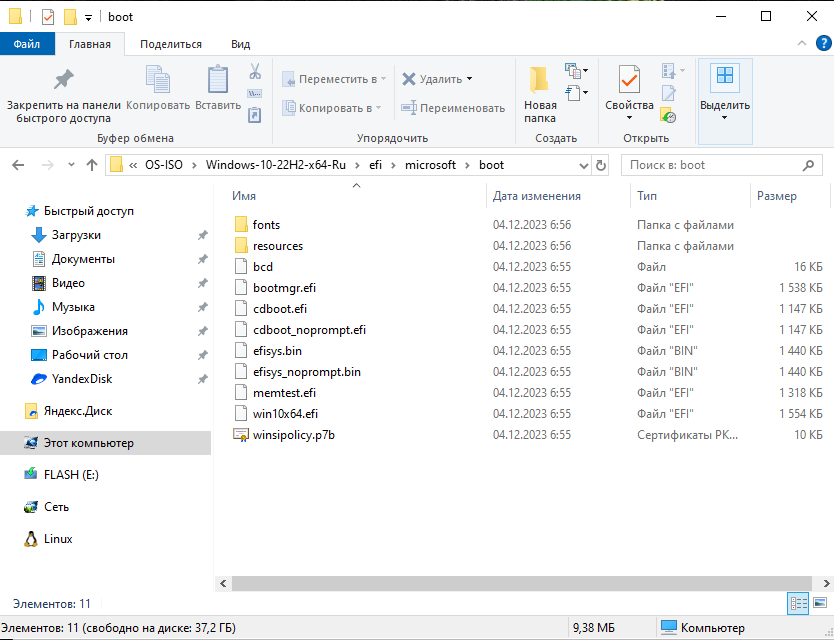Image resolution: width=834 pixels, height=640 pixels.
Task: Open the Файл menu tab
Action: click(27, 44)
